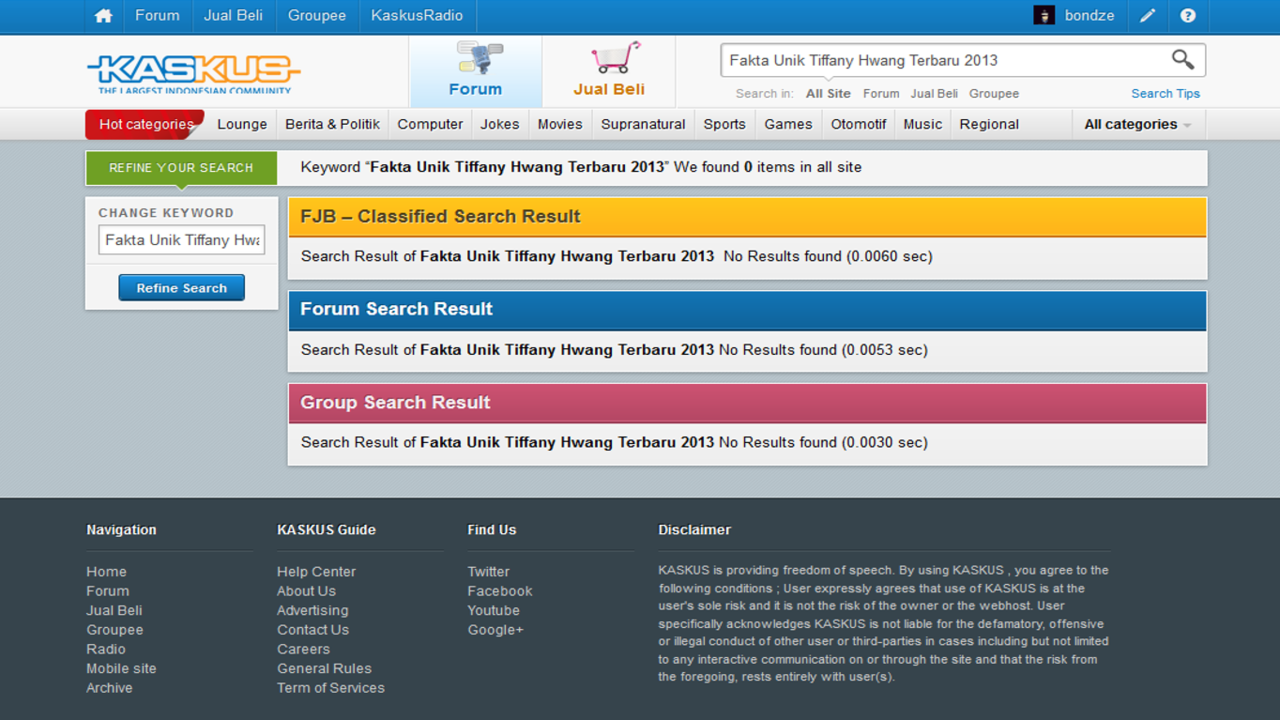Go to home via house icon
Image resolution: width=1280 pixels, height=720 pixels.
pyautogui.click(x=103, y=16)
